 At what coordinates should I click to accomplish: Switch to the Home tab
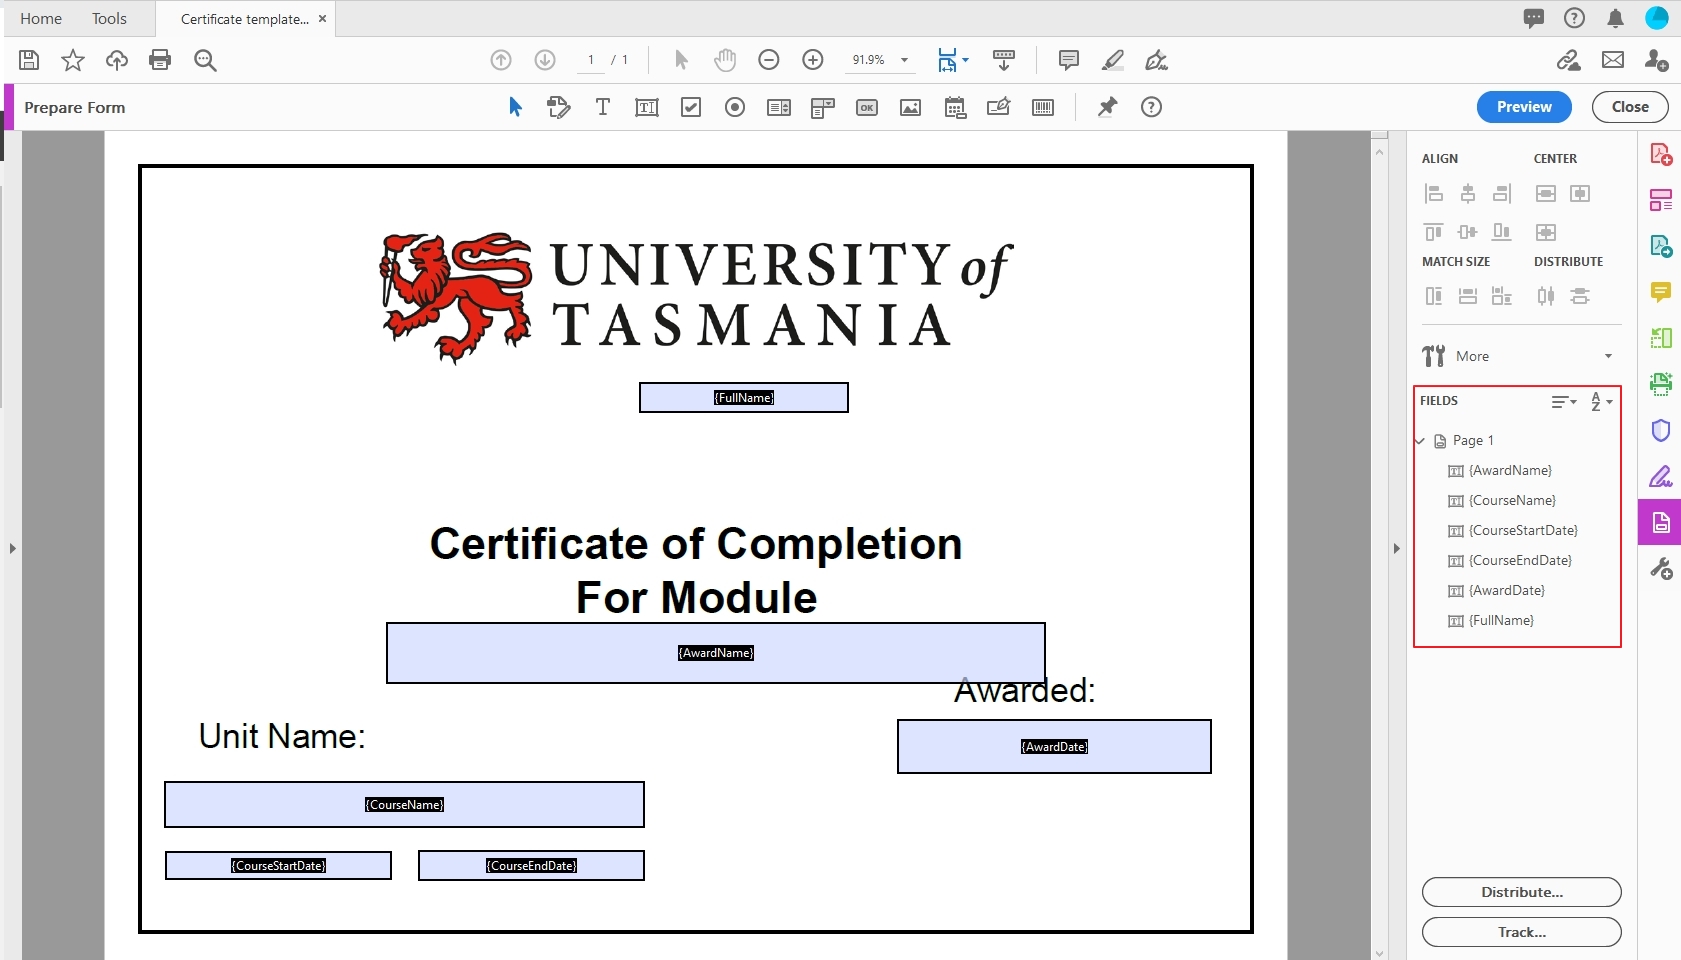[x=41, y=18]
